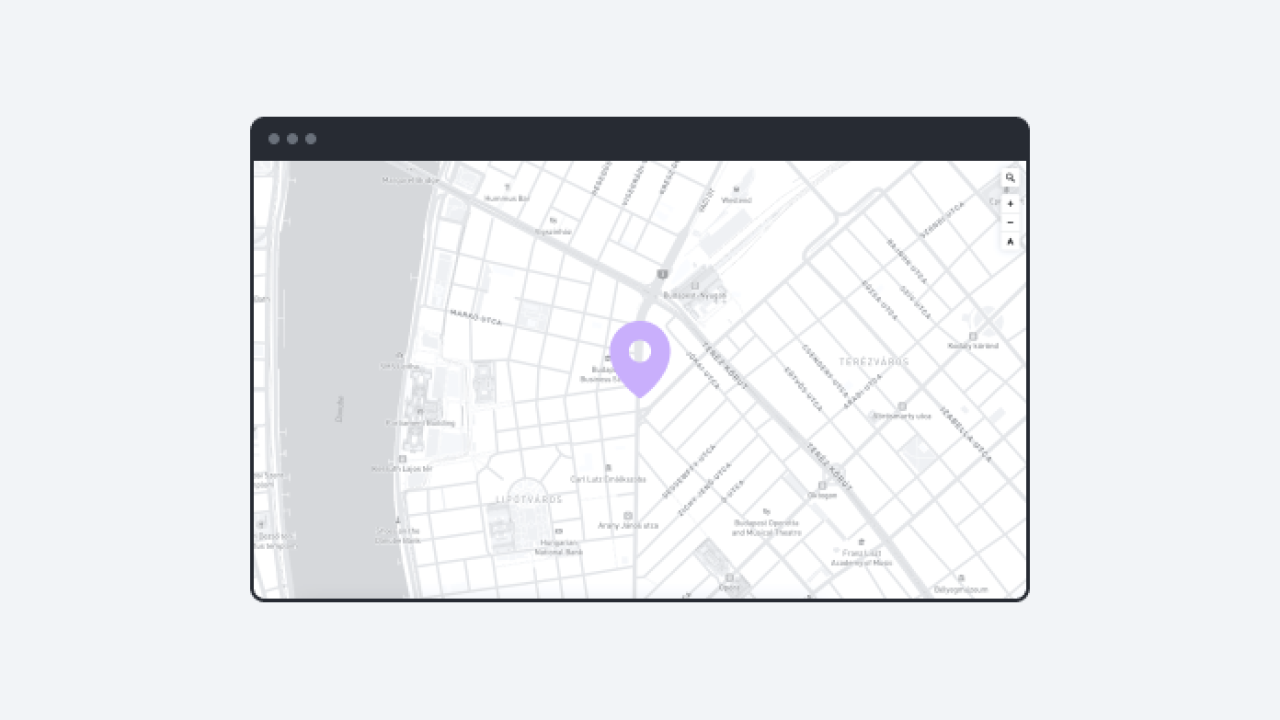The height and width of the screenshot is (720, 1280).
Task: Click the Parliament Building label
Action: point(420,423)
